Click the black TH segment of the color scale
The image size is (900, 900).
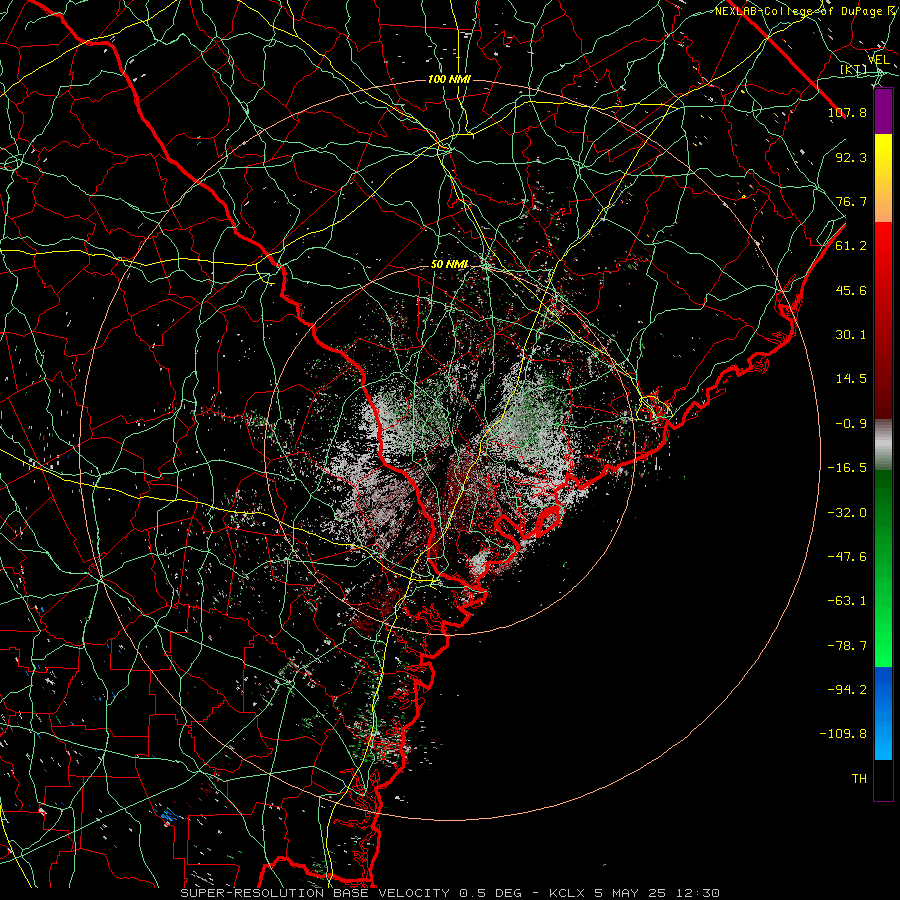tap(883, 779)
